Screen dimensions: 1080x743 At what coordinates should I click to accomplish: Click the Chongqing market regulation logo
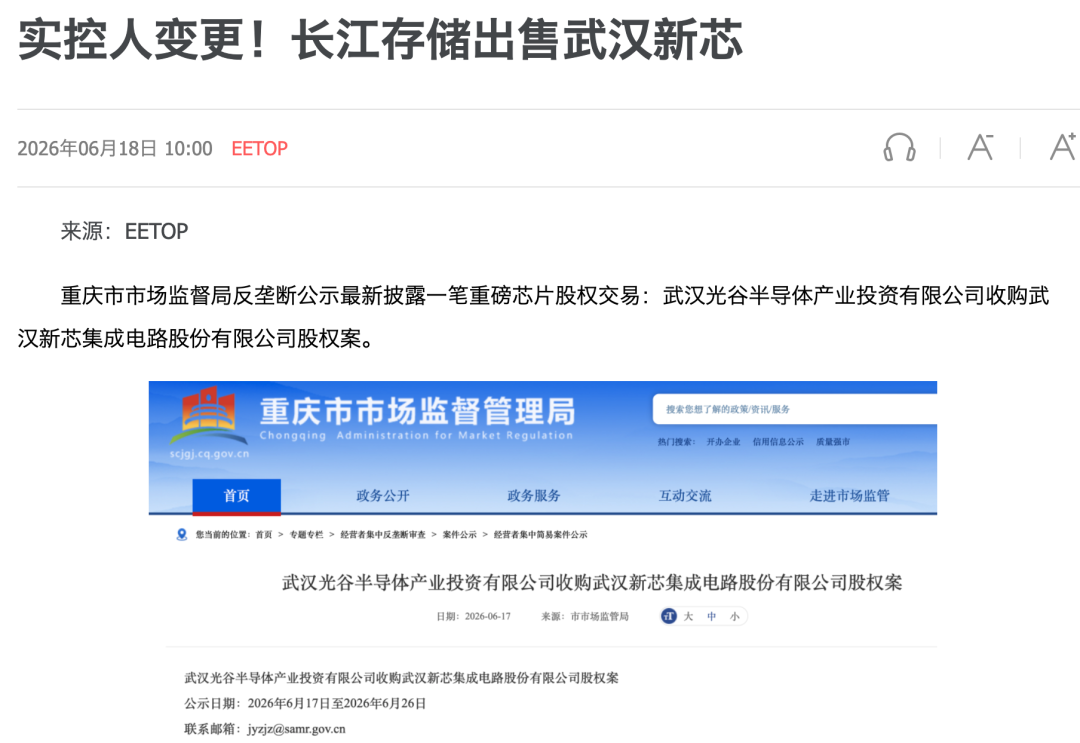pyautogui.click(x=209, y=416)
